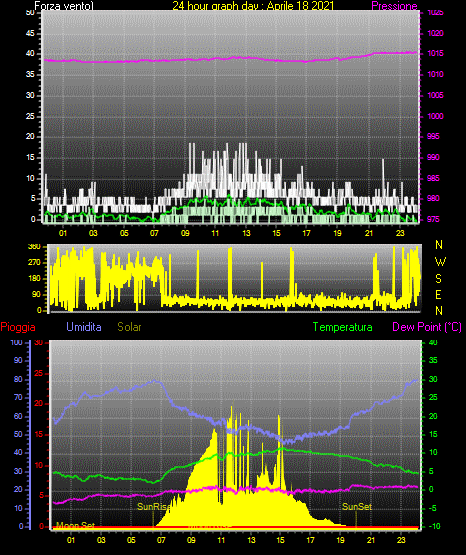Click the 'Solar' legend label
The image size is (466, 555).
129,327
